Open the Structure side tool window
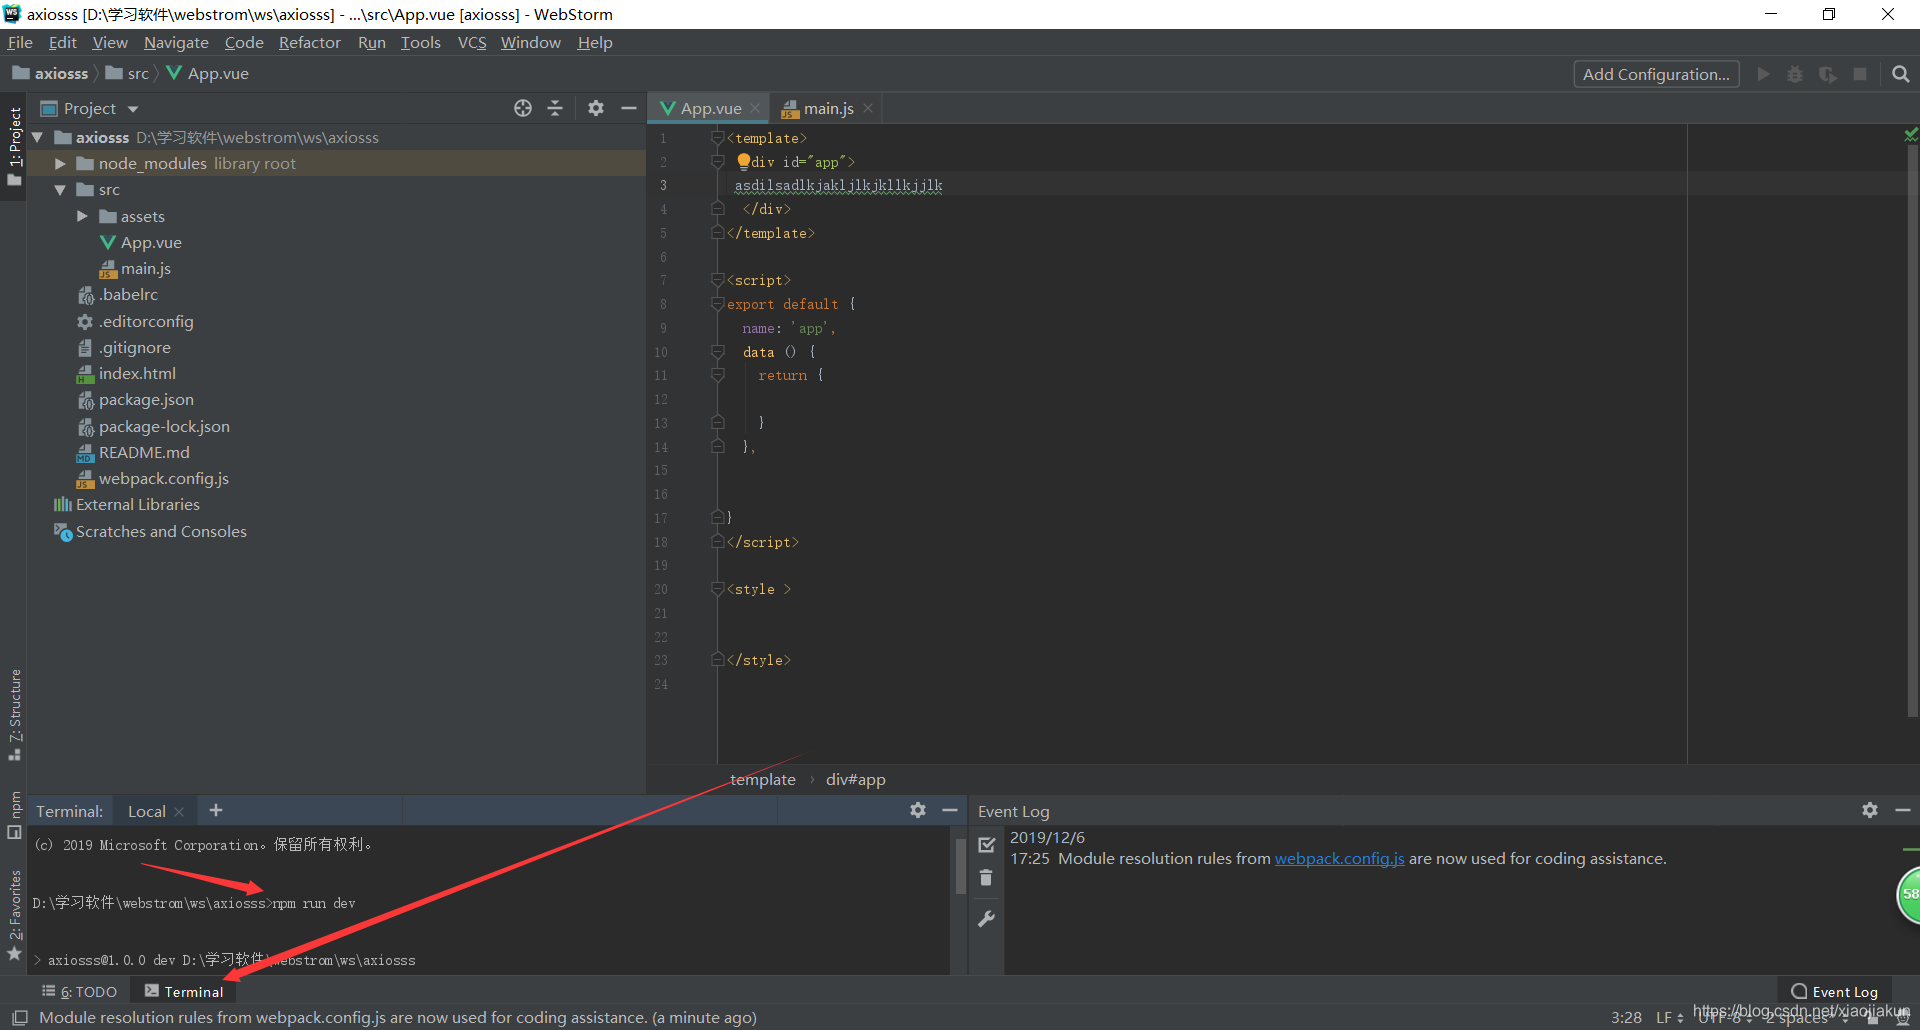The height and width of the screenshot is (1030, 1920). click(15, 714)
